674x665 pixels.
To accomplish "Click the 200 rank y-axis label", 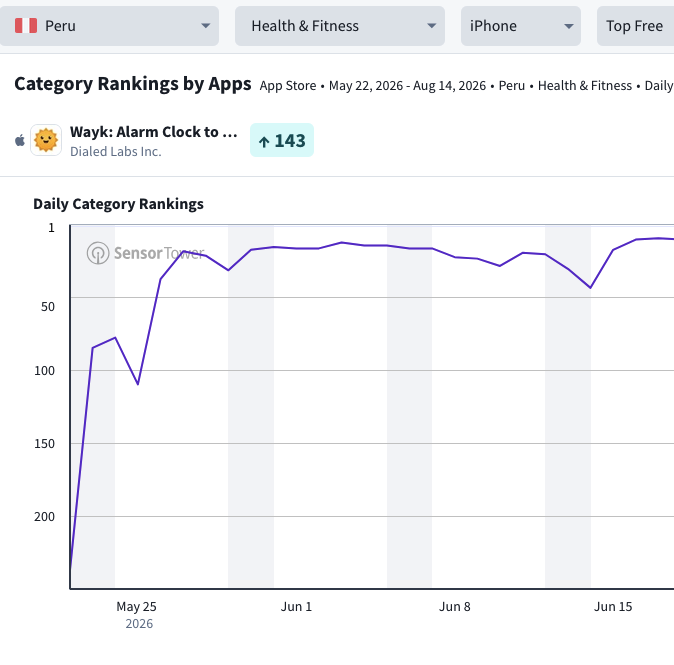I will pos(44,517).
